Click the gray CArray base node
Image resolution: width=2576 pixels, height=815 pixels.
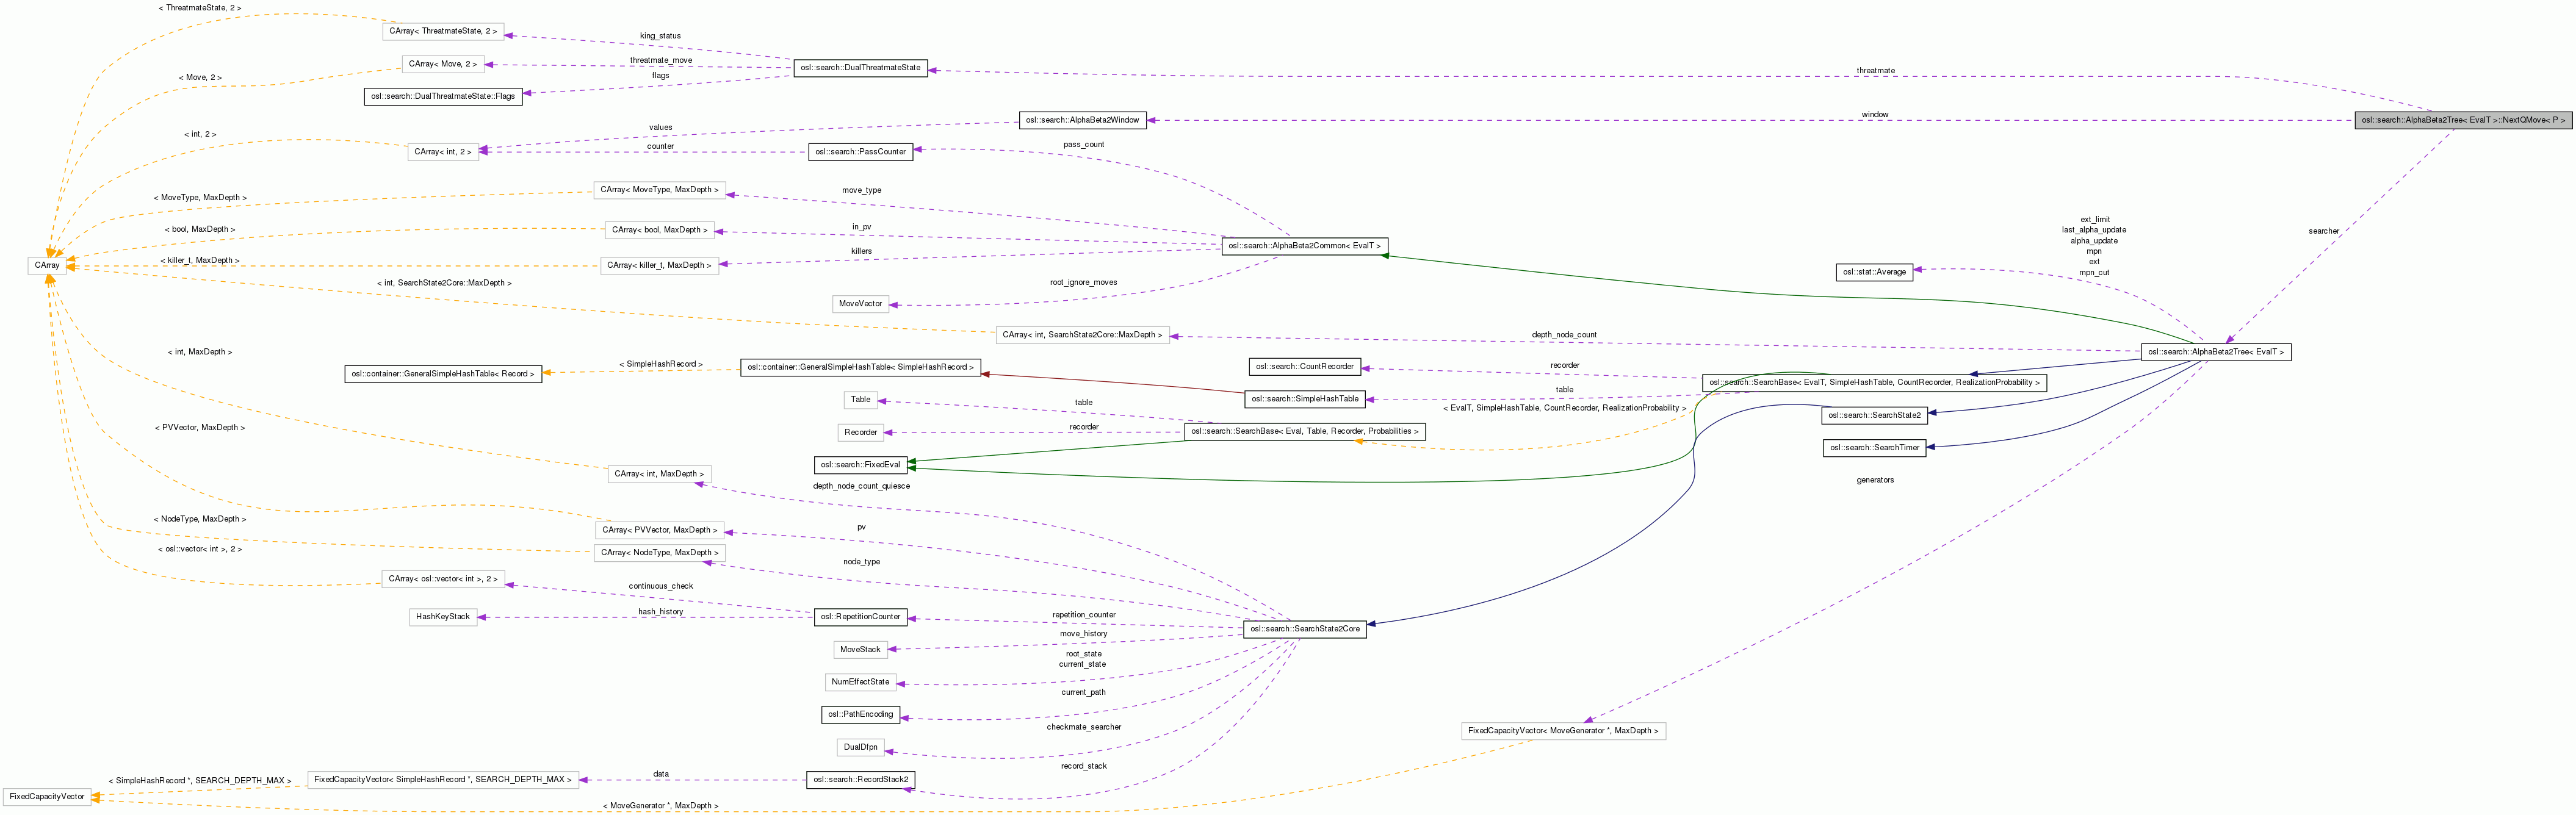pyautogui.click(x=47, y=266)
